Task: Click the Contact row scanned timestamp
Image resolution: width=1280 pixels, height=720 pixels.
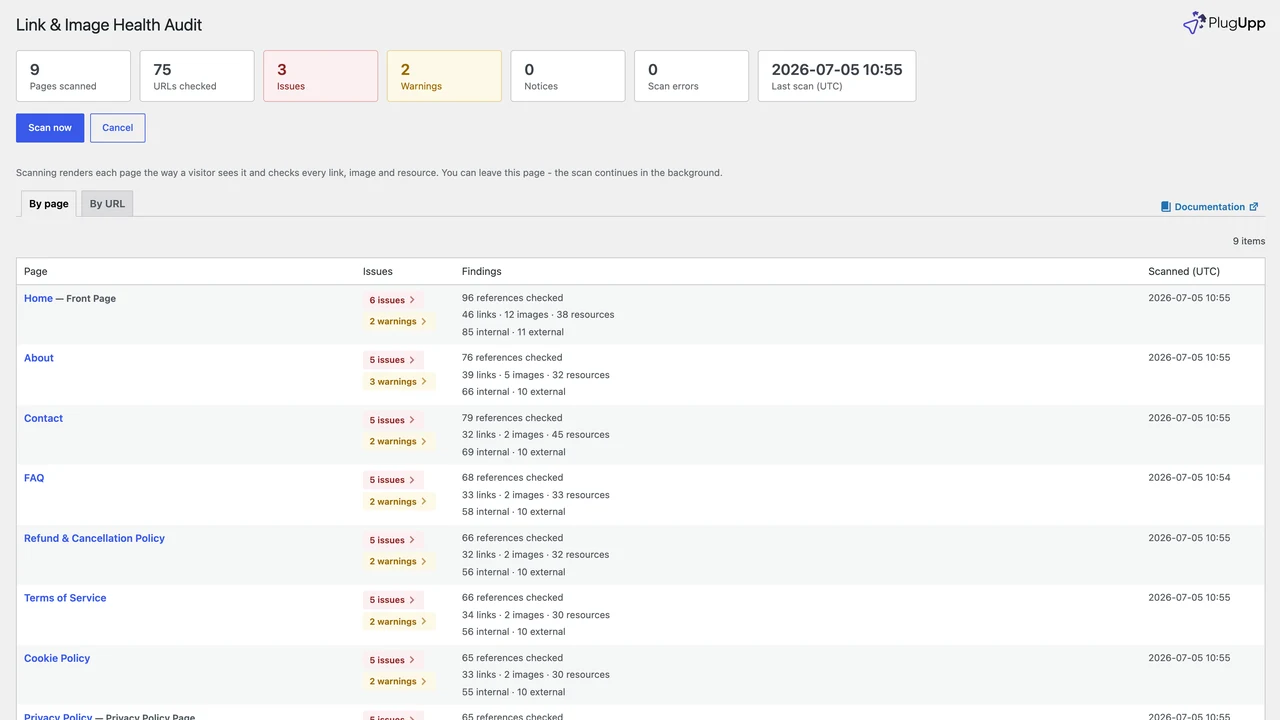Action: [1189, 418]
